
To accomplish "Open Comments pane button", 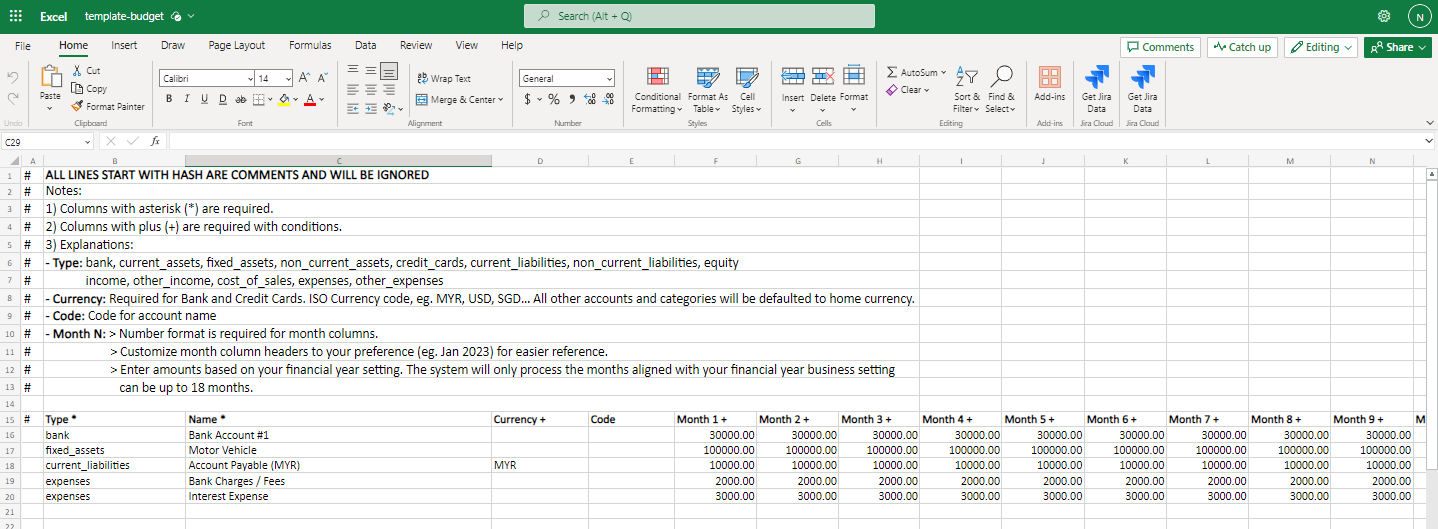I will [x=1160, y=47].
